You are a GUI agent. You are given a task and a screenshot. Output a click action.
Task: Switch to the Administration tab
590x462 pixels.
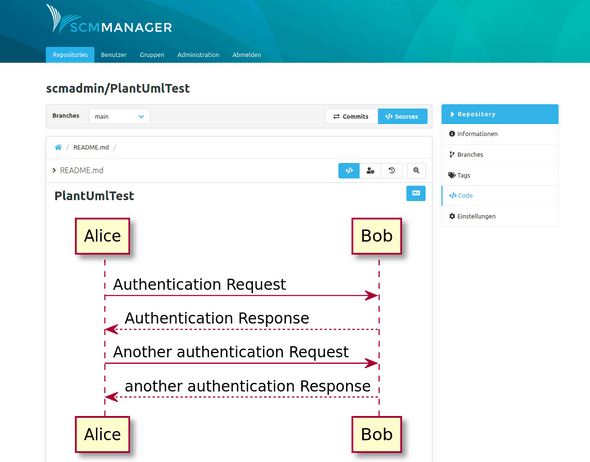click(198, 55)
